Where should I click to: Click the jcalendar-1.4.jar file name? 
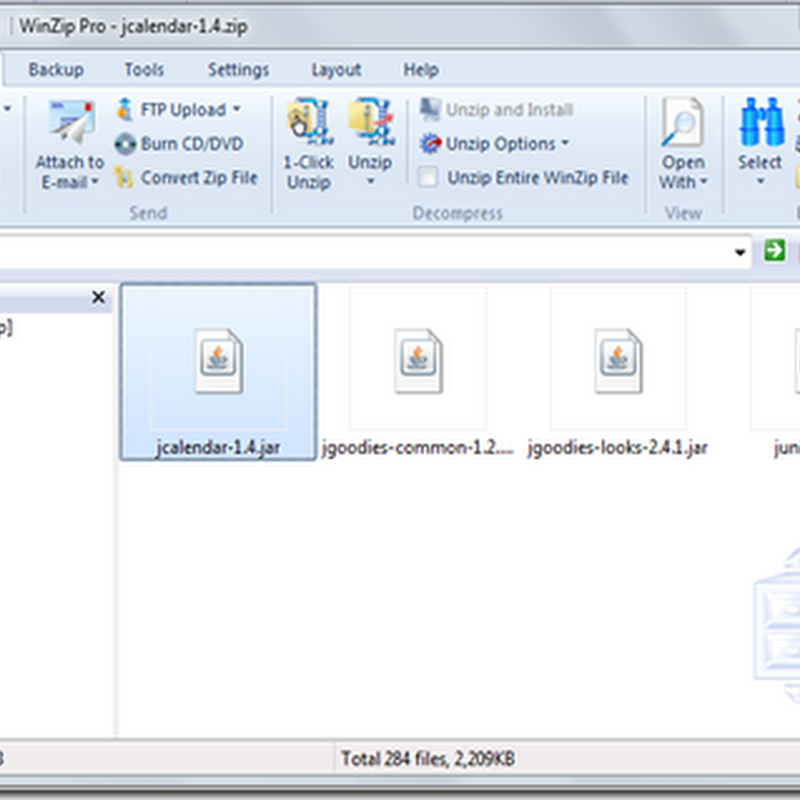pyautogui.click(x=218, y=447)
